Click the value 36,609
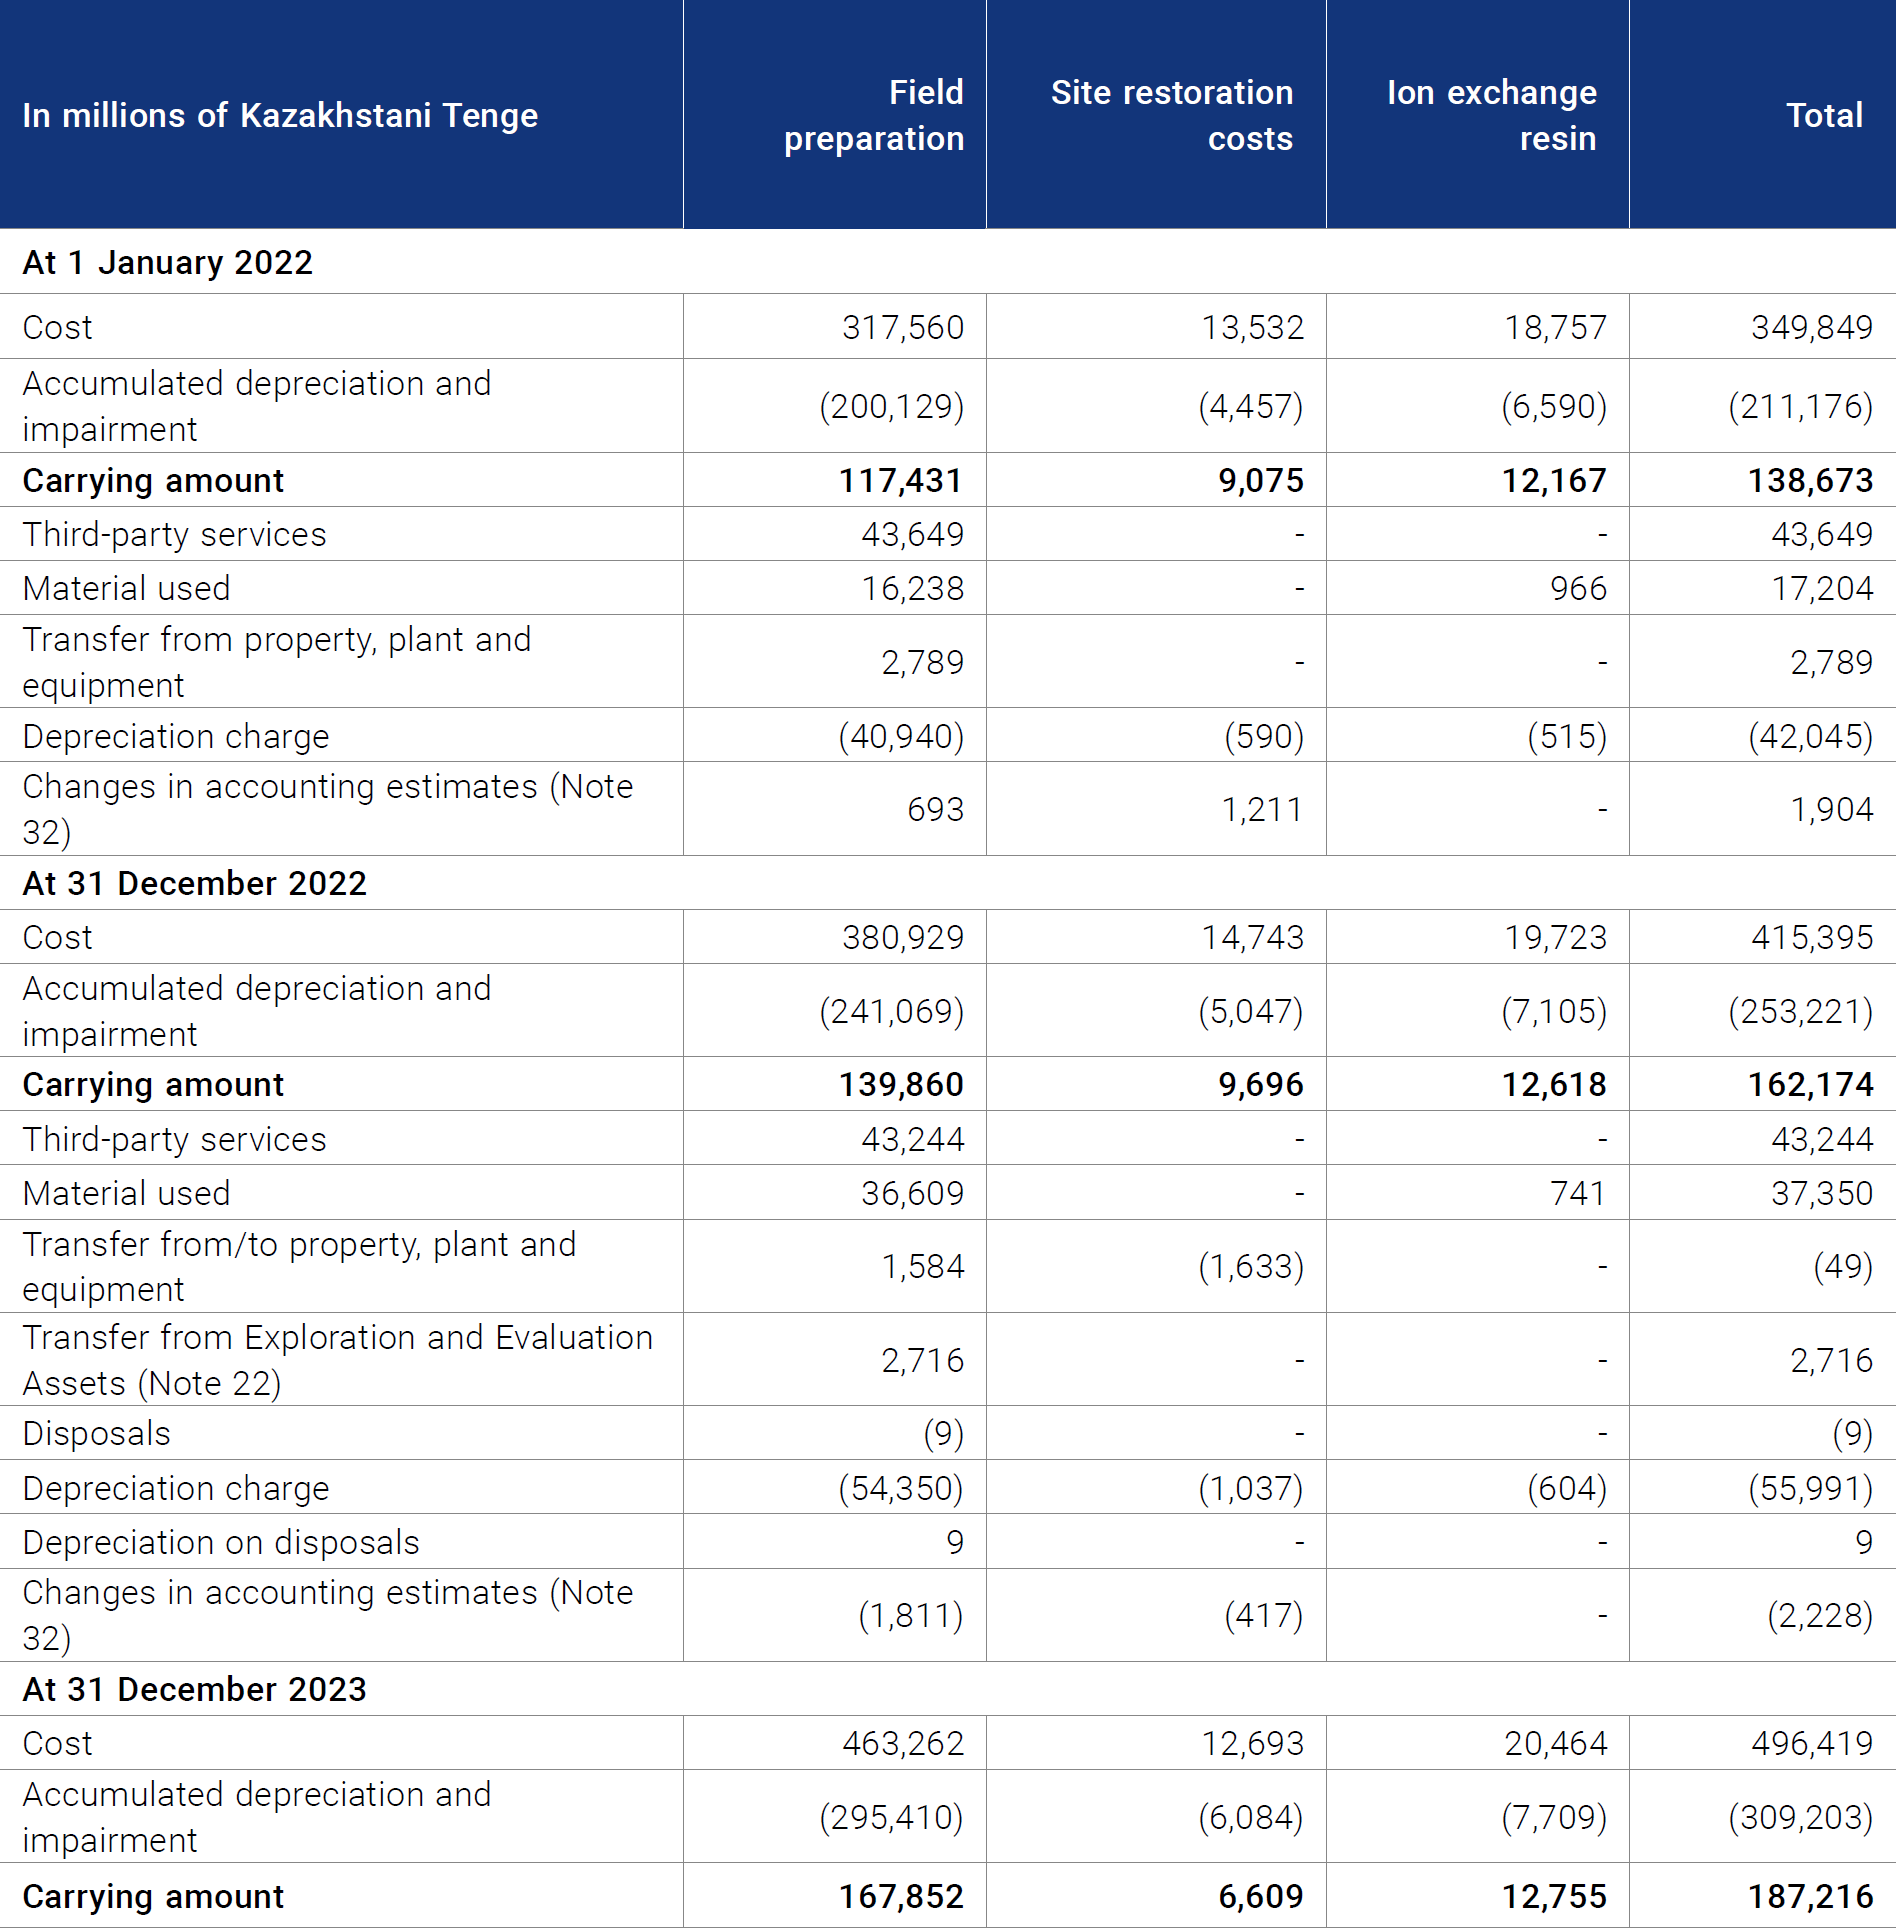The height and width of the screenshot is (1928, 1896). click(913, 1193)
